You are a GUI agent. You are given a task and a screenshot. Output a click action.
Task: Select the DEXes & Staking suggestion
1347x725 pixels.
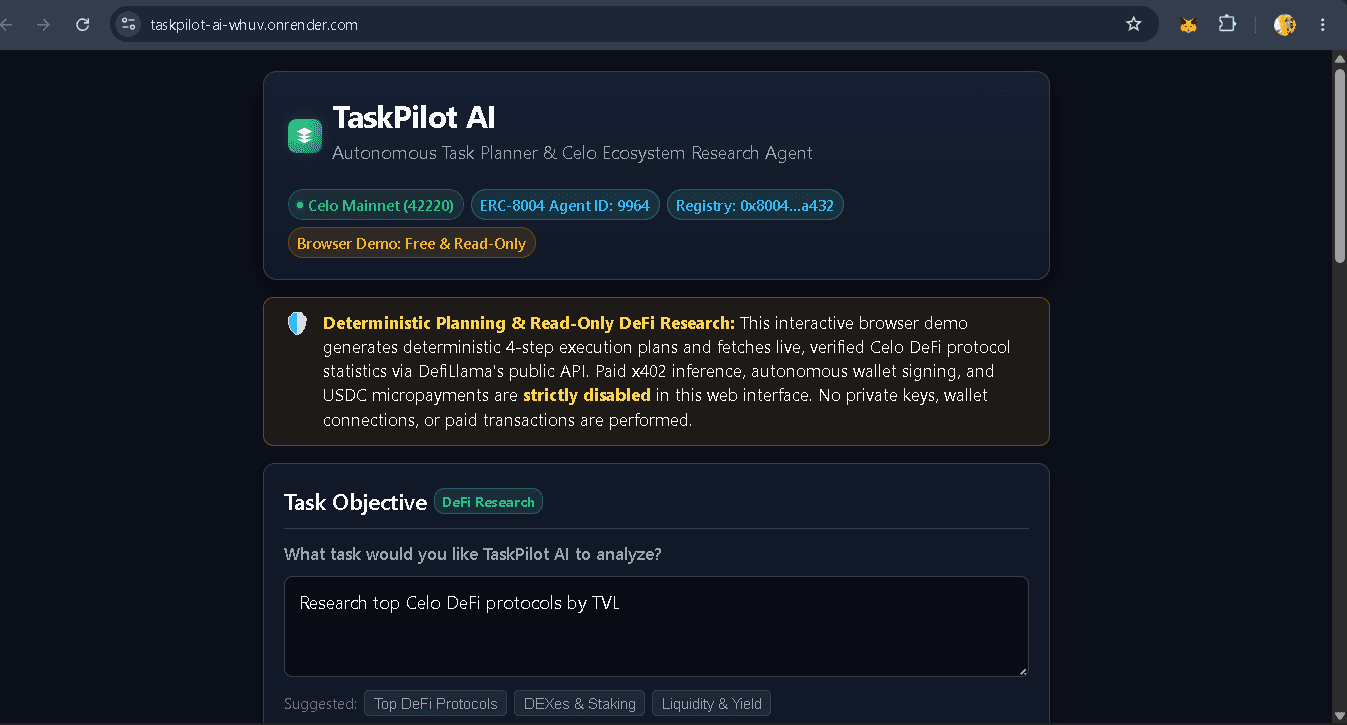pyautogui.click(x=580, y=704)
